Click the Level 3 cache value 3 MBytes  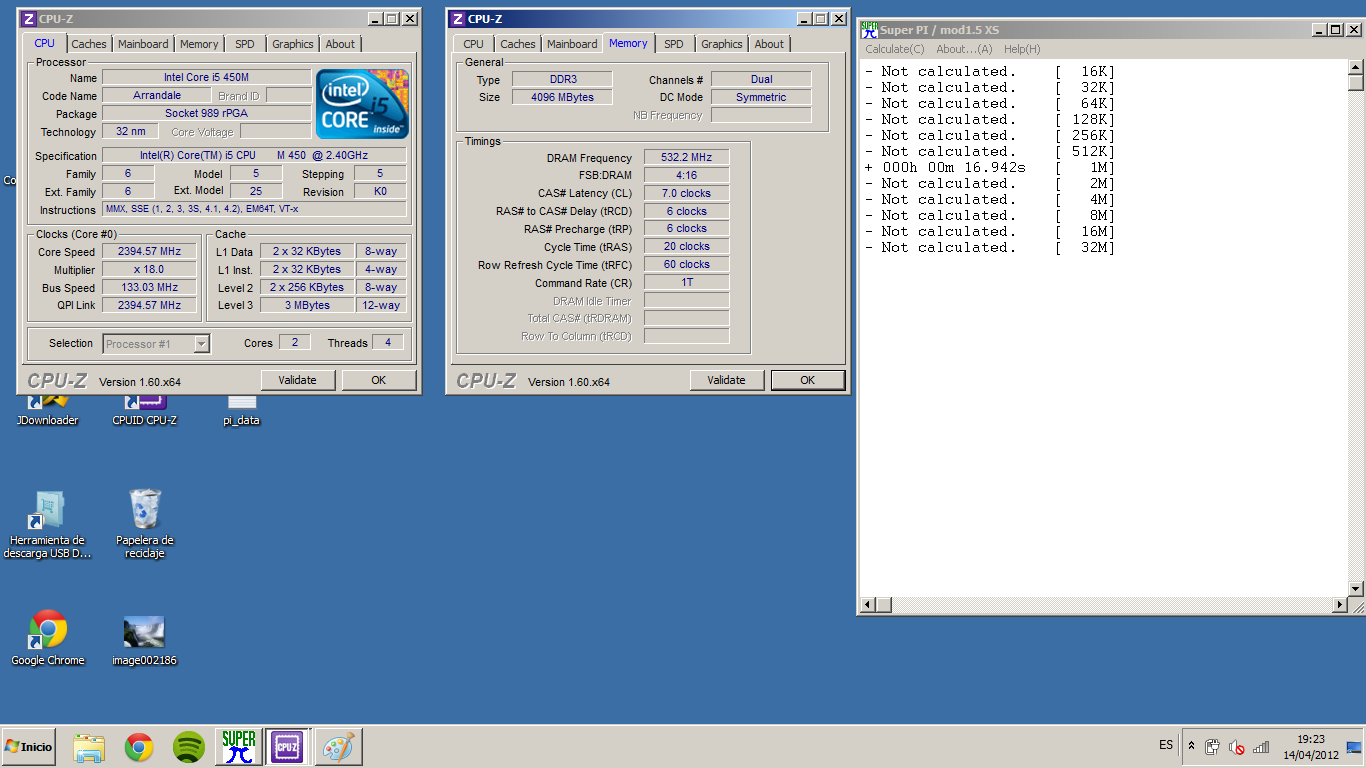[307, 306]
